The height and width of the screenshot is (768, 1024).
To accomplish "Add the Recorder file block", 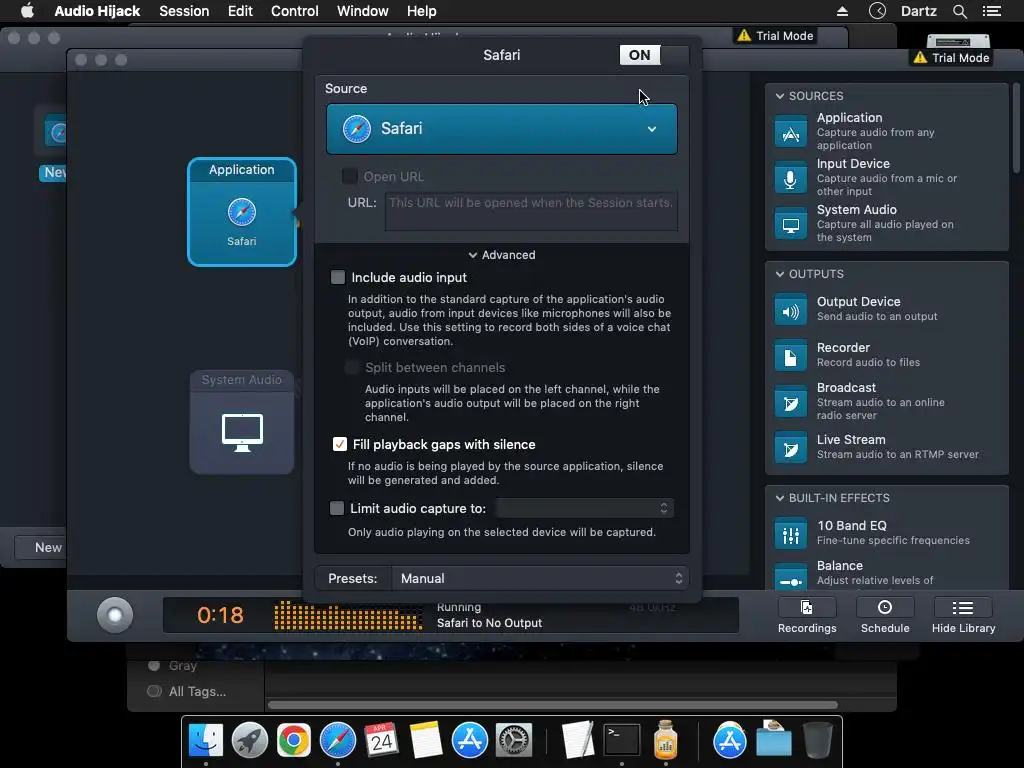I will [886, 355].
